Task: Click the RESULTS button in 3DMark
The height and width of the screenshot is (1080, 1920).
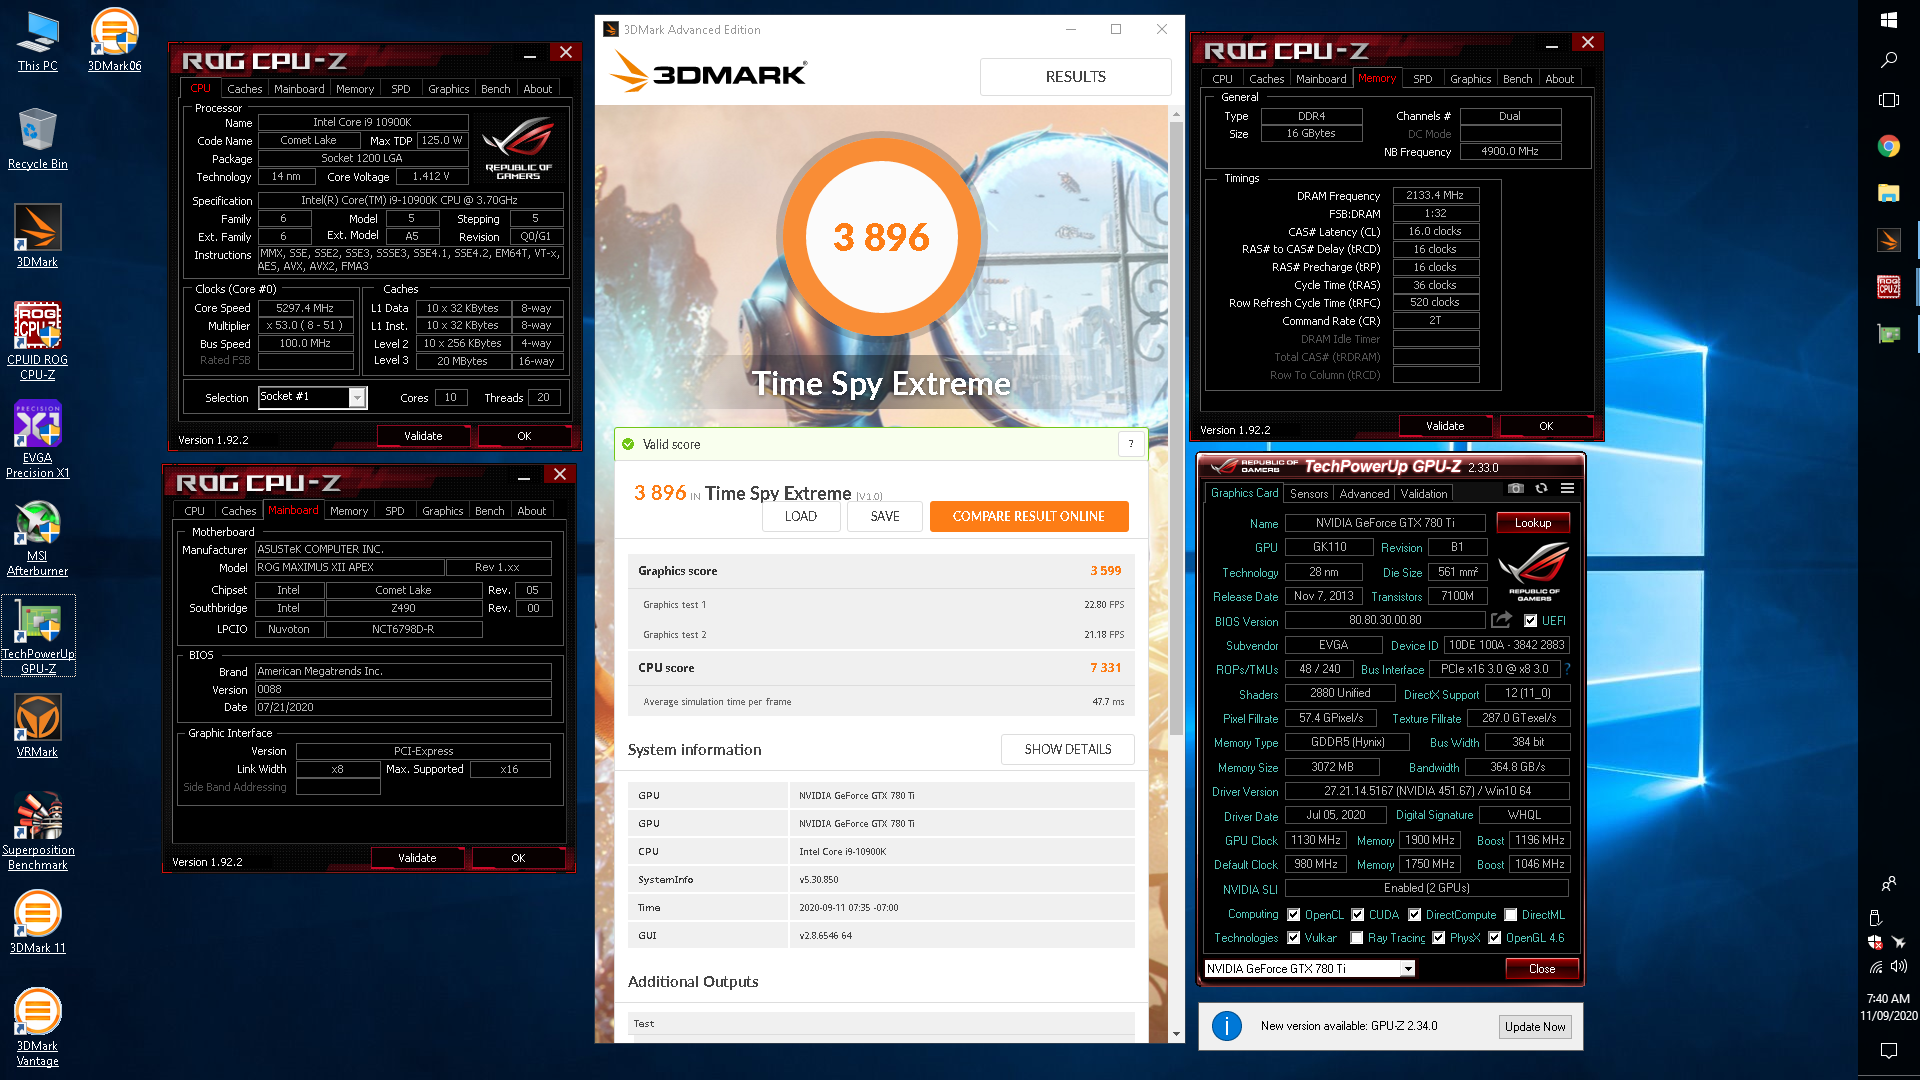Action: (1076, 77)
